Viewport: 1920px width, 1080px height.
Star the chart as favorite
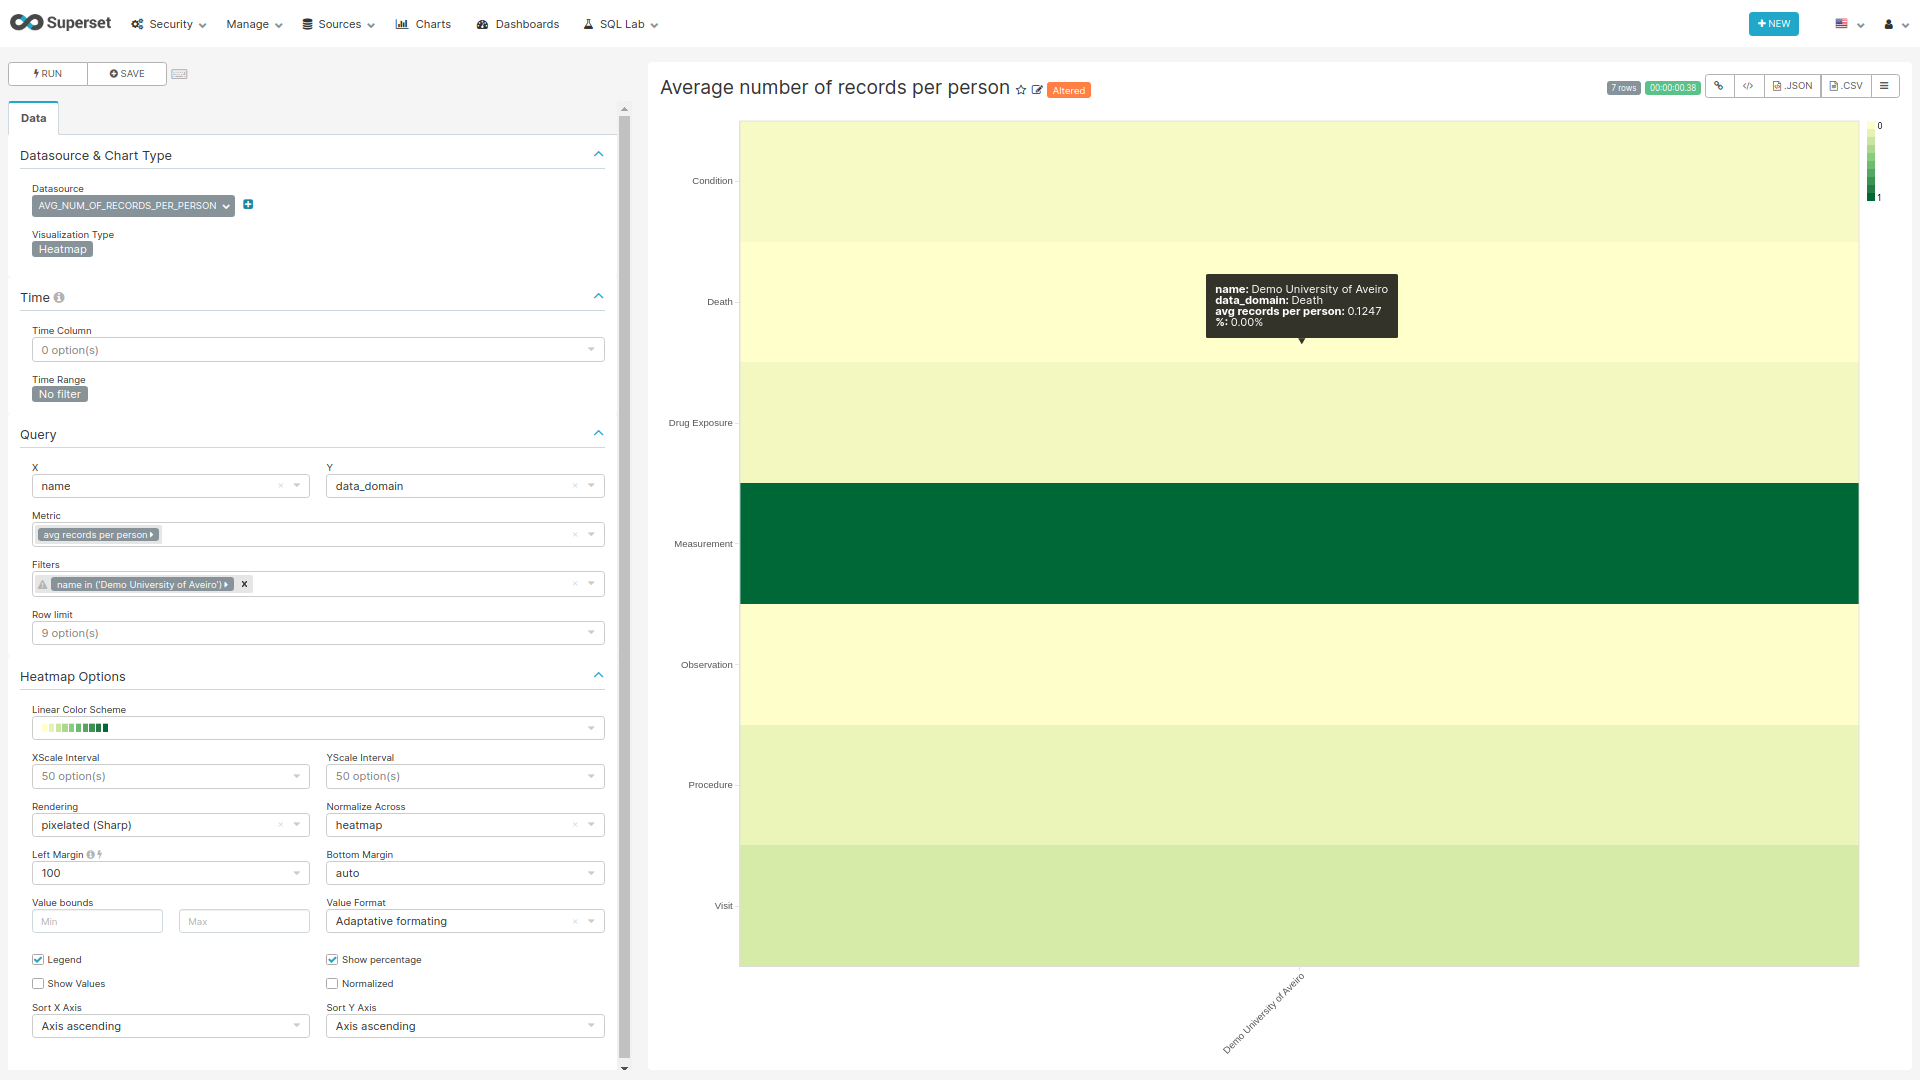coord(1021,90)
